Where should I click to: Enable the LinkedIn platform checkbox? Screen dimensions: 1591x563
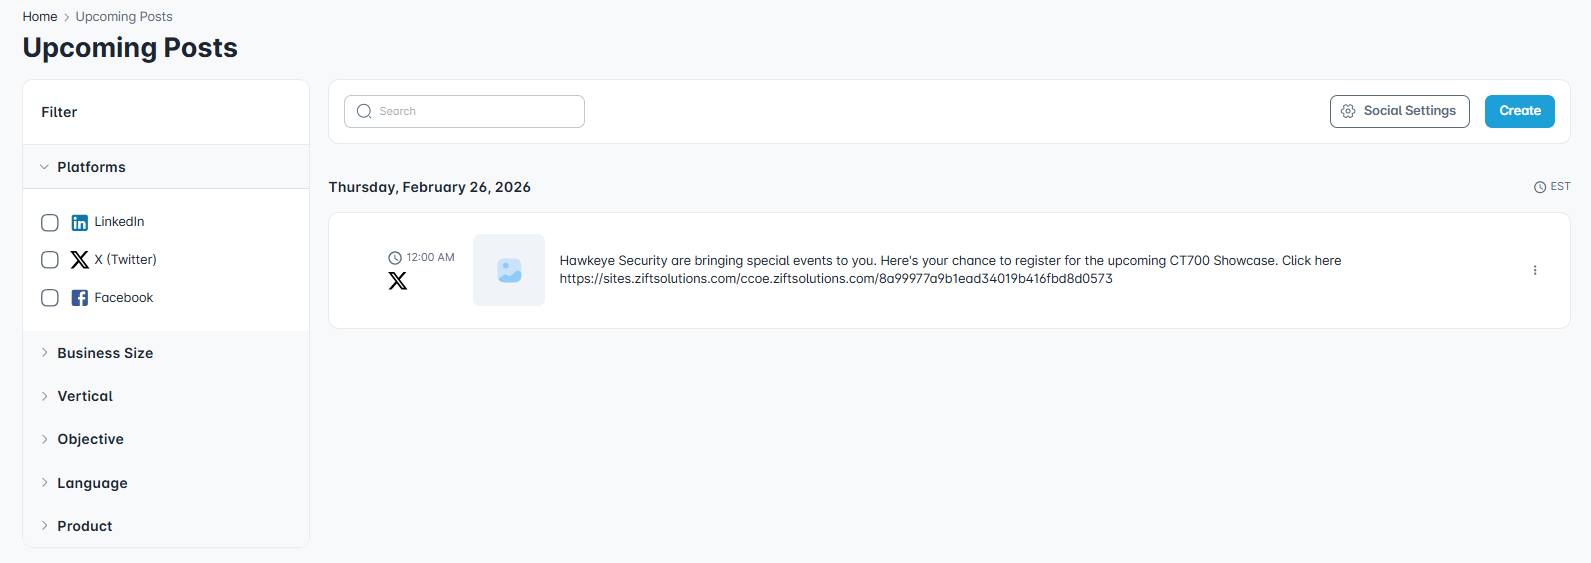(50, 222)
